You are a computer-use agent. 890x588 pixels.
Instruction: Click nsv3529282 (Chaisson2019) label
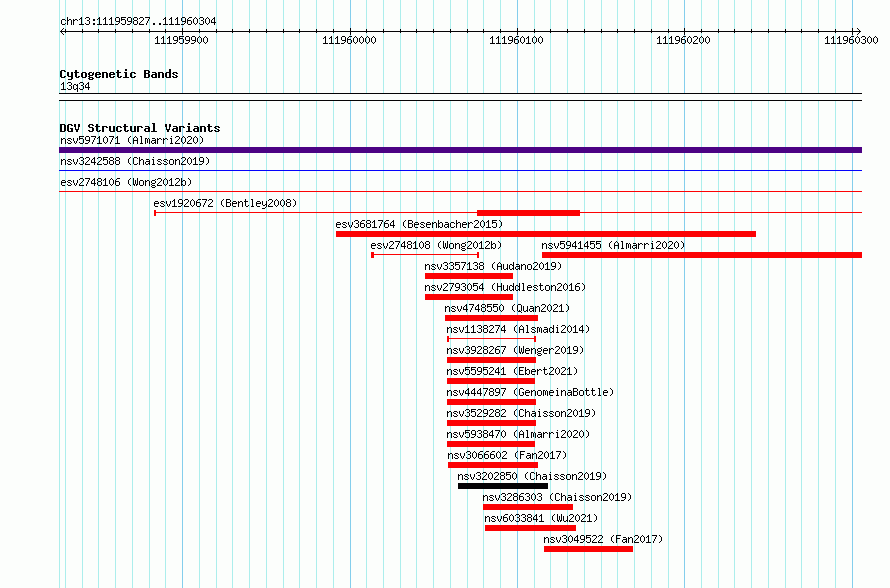coord(521,413)
